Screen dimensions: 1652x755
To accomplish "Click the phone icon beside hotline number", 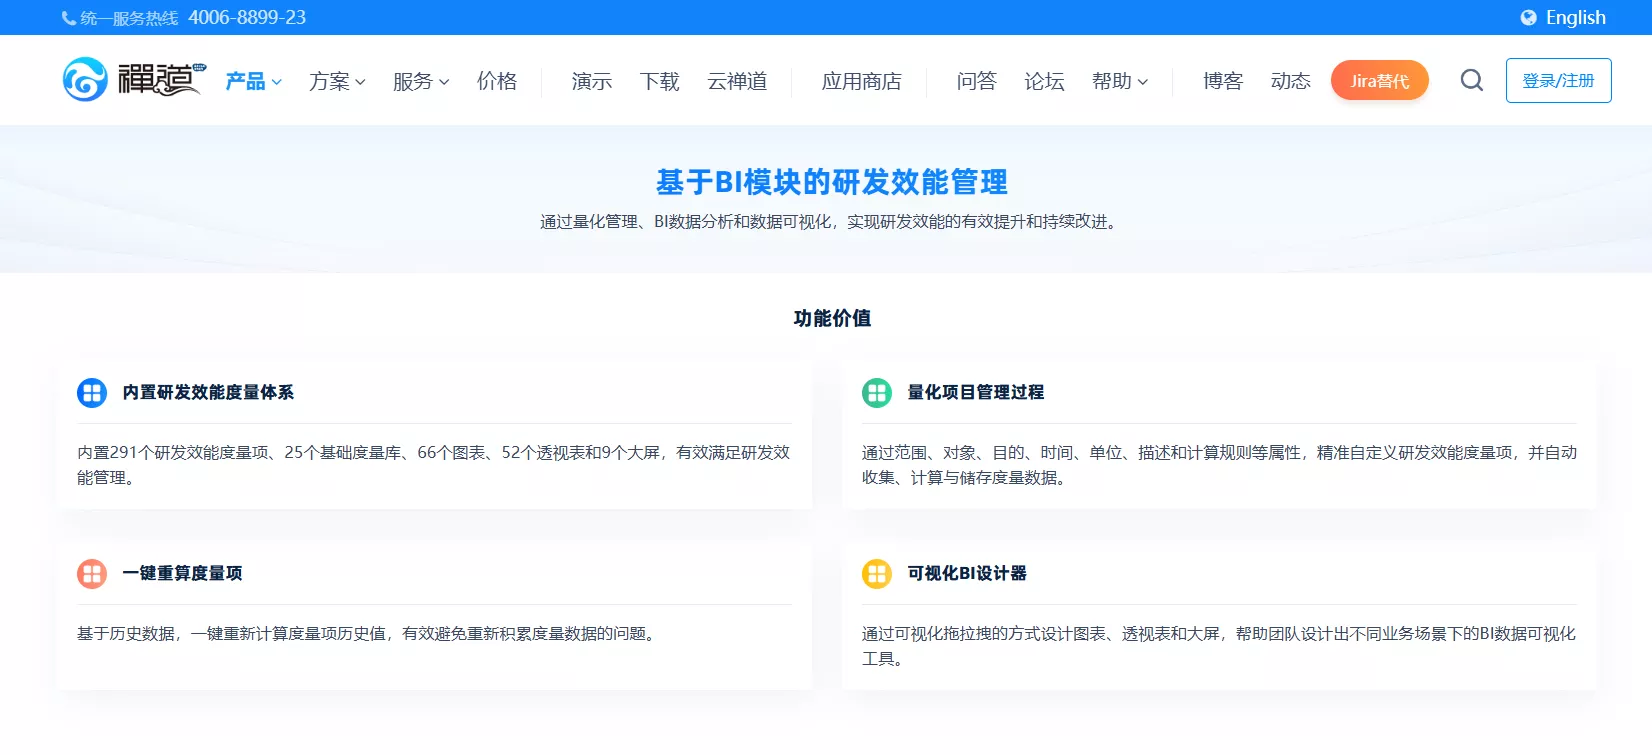I will click(x=69, y=18).
